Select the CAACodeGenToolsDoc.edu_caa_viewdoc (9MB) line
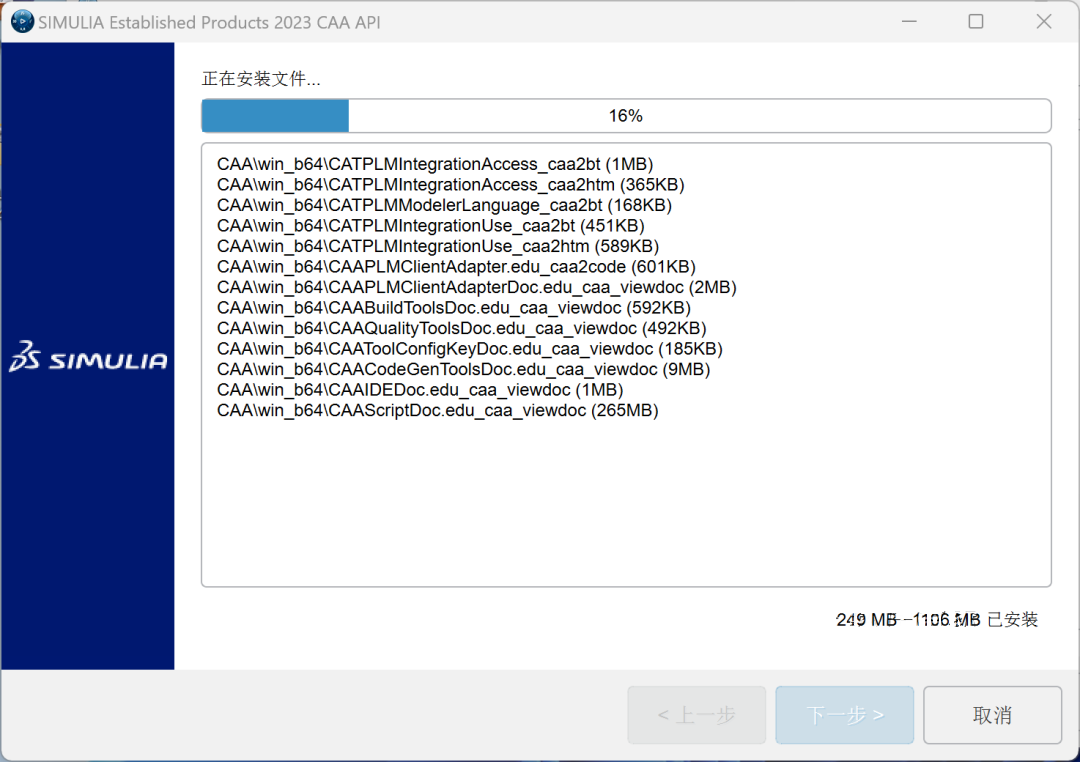Viewport: 1080px width, 762px height. [464, 369]
